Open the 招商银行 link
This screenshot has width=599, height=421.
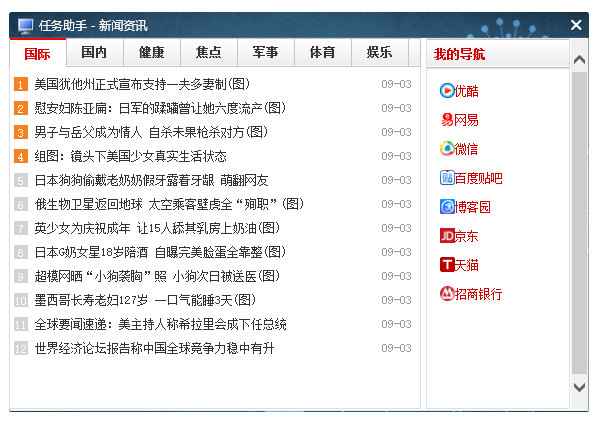479,294
